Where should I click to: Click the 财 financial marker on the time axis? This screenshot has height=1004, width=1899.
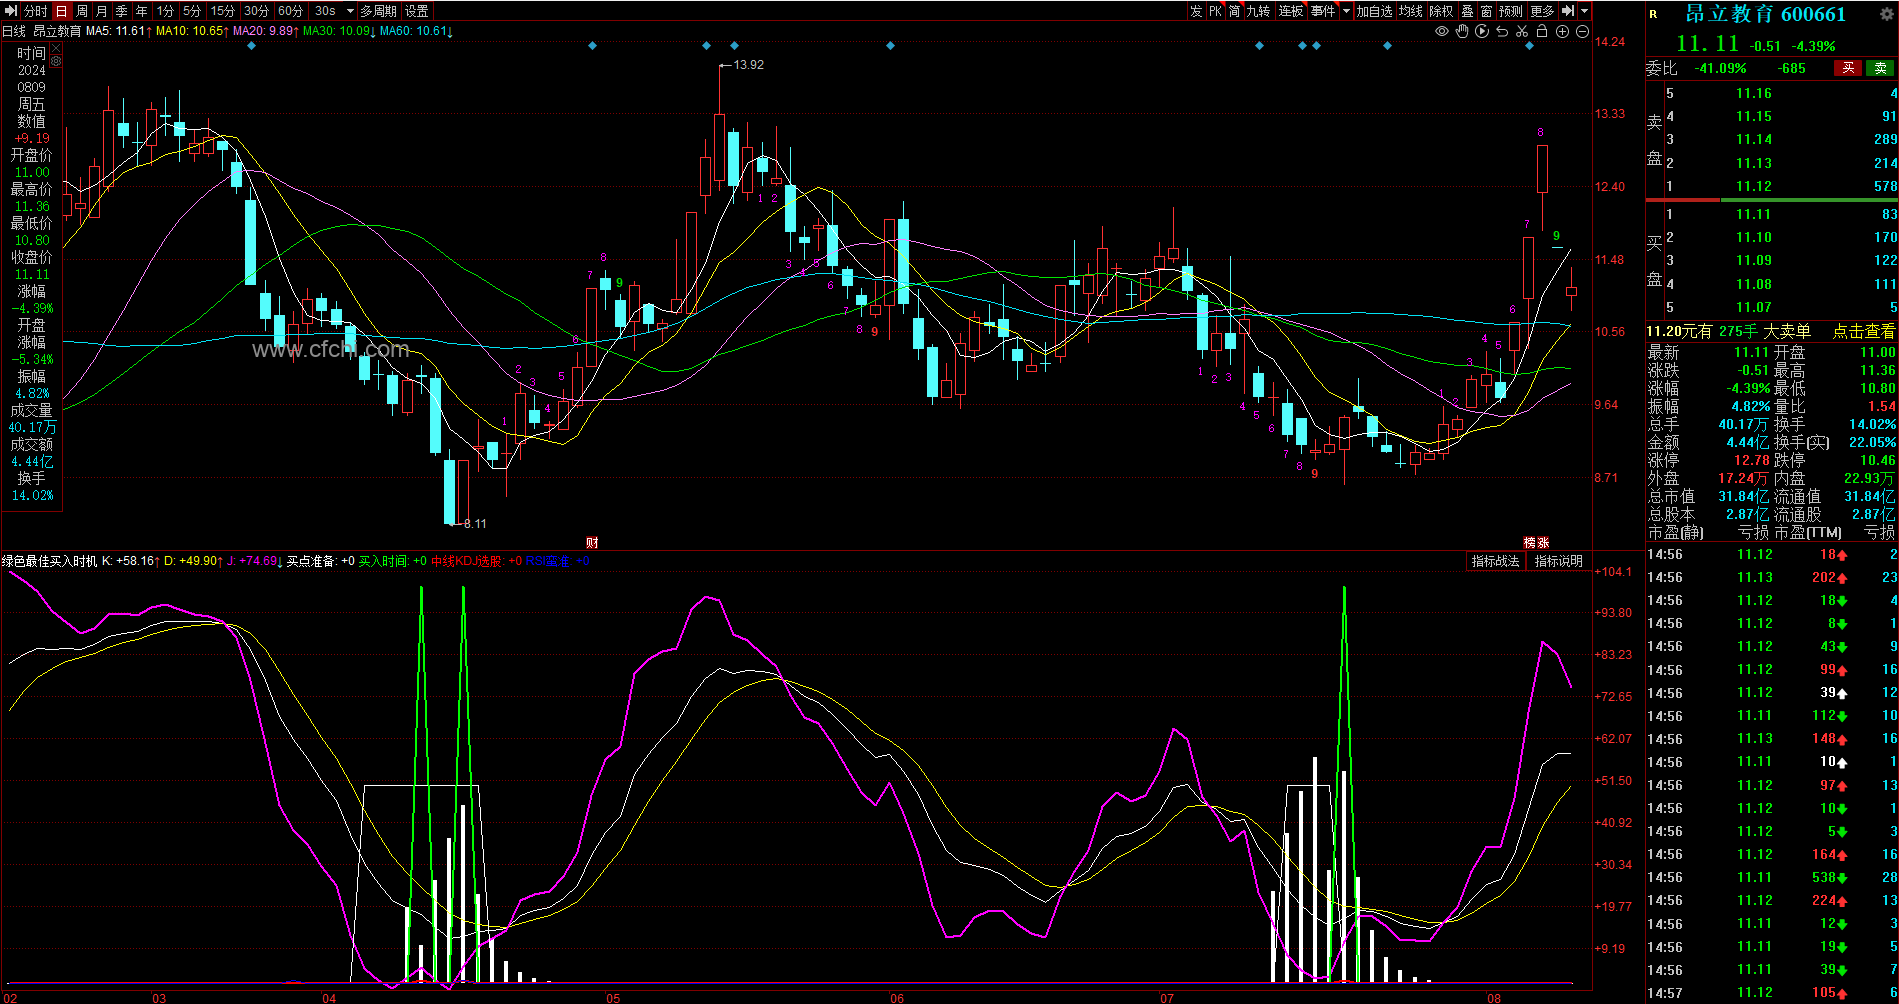(x=592, y=543)
